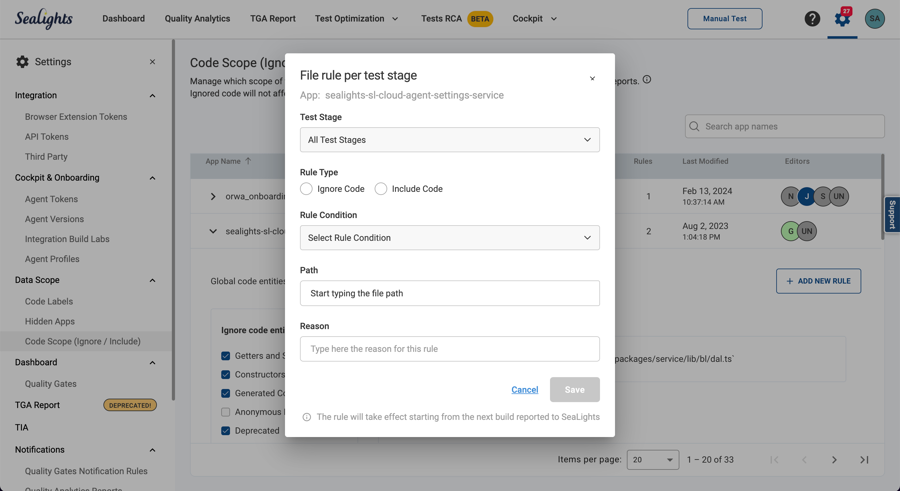Image resolution: width=900 pixels, height=491 pixels.
Task: Select Ignore Code radio button
Action: [x=306, y=189]
